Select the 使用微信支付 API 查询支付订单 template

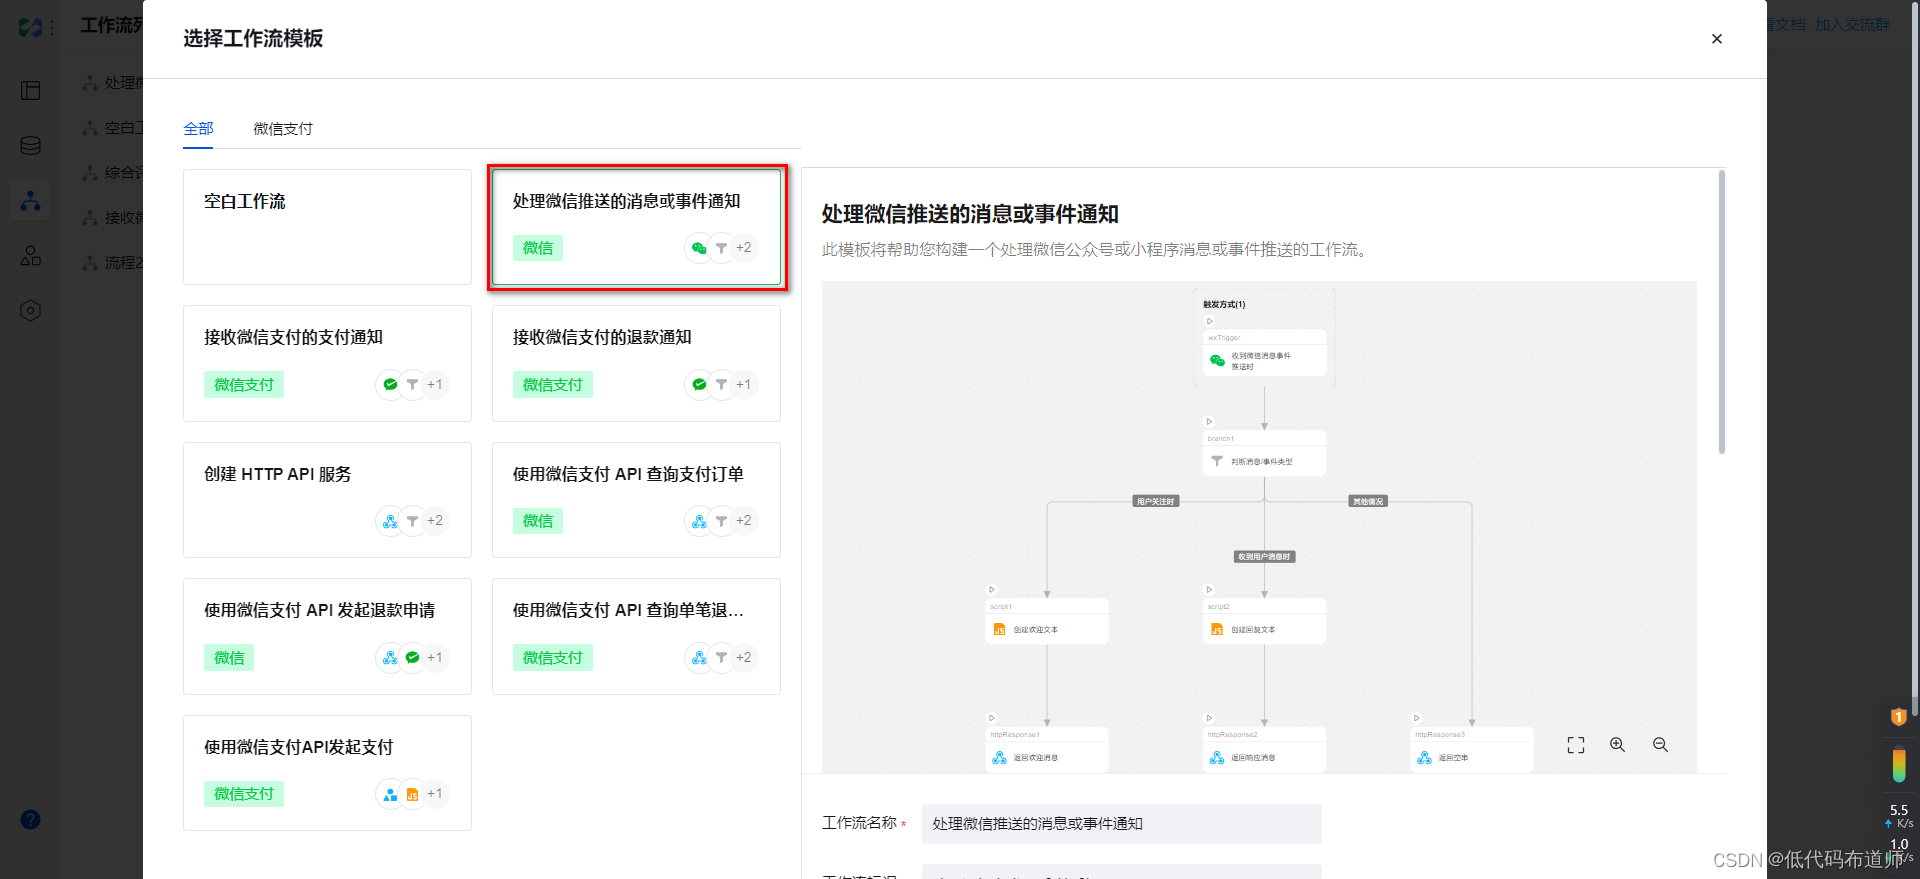[x=636, y=500]
